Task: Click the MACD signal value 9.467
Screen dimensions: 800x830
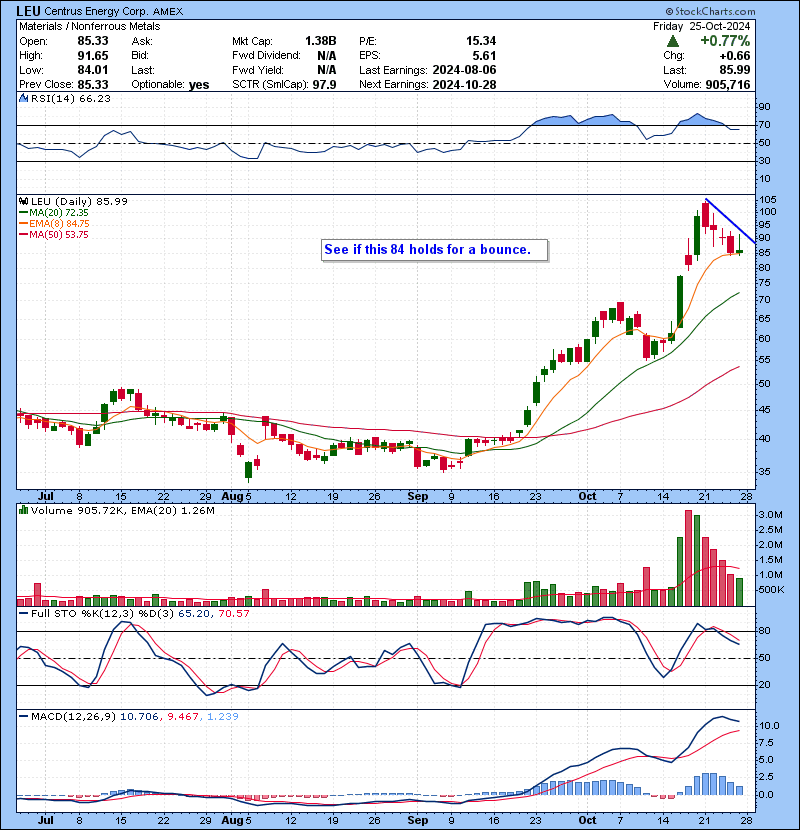Action: click(183, 716)
